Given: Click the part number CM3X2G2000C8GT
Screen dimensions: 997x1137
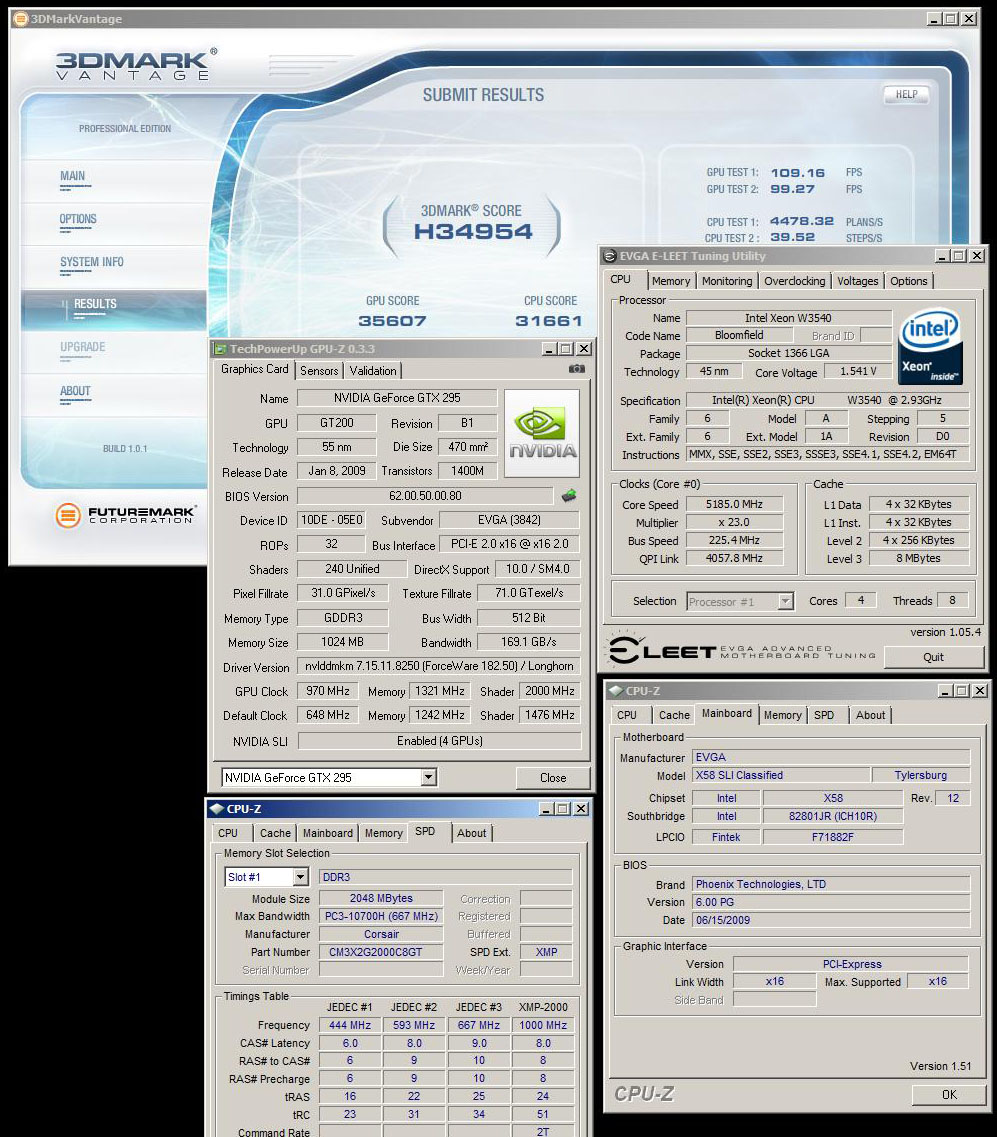Looking at the screenshot, I should click(x=381, y=952).
